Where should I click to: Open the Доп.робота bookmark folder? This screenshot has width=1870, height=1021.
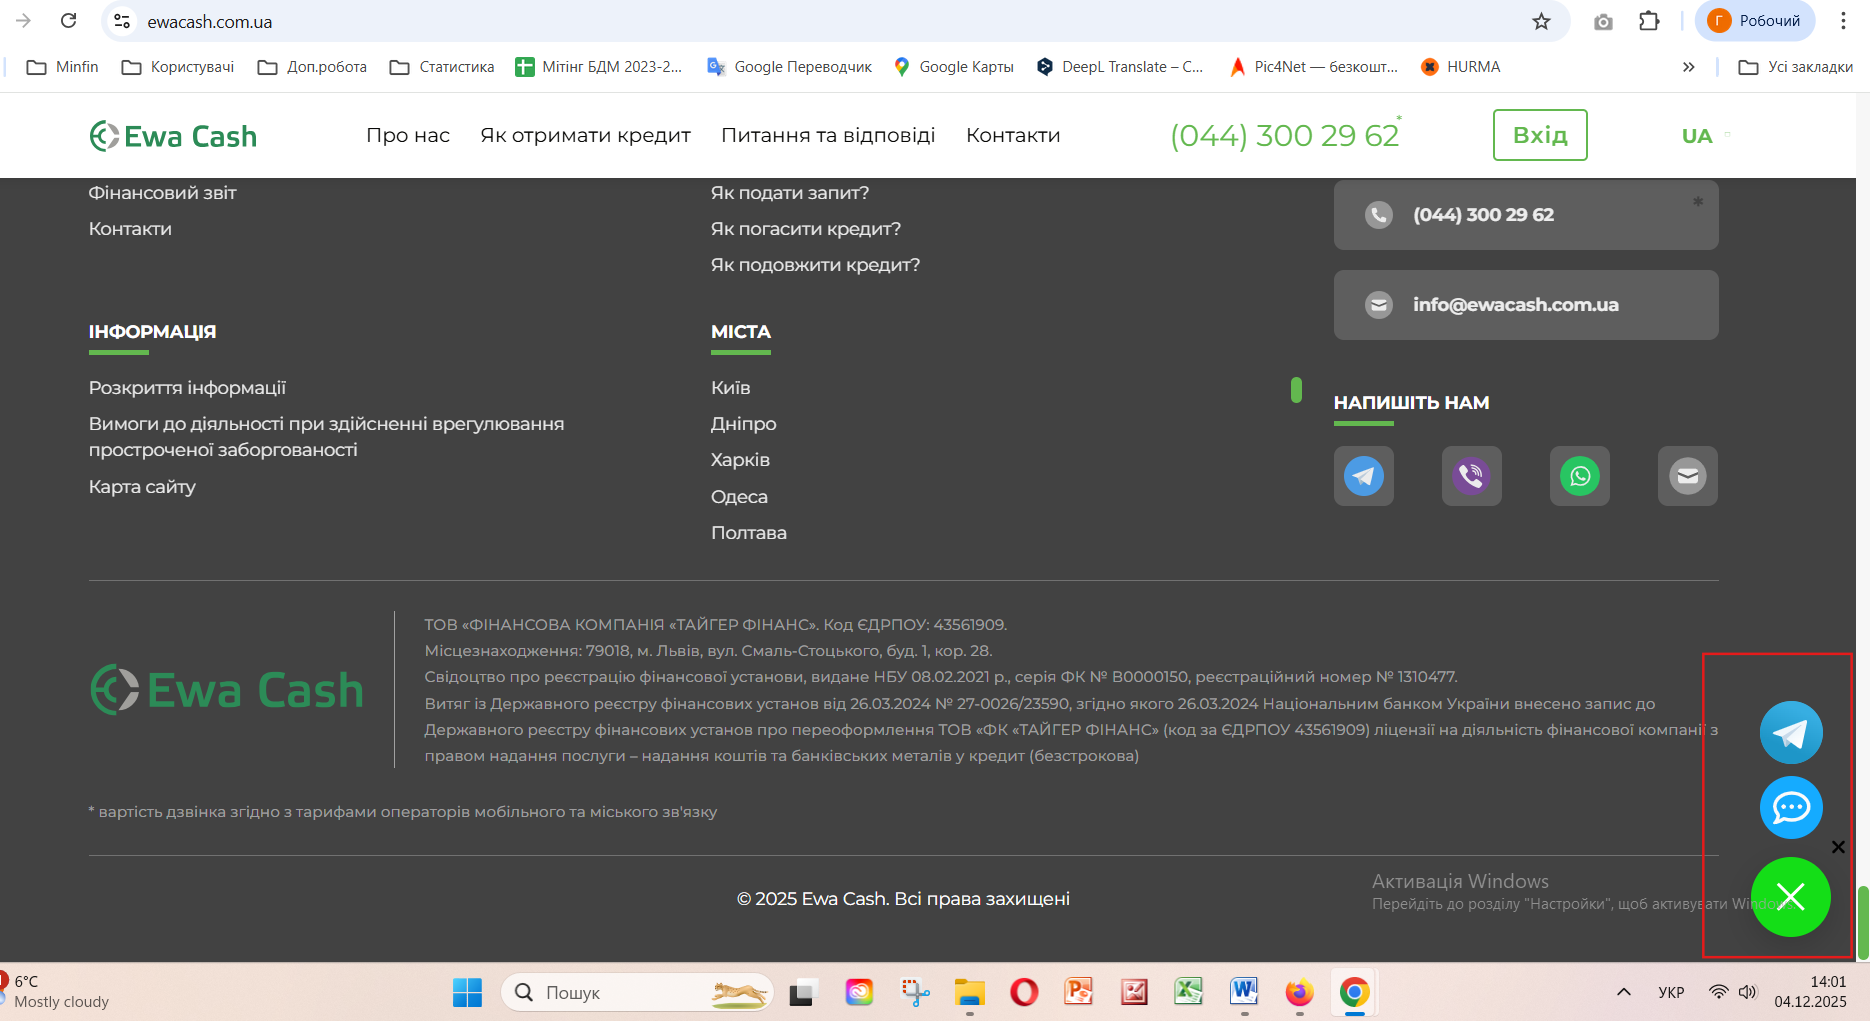[312, 67]
